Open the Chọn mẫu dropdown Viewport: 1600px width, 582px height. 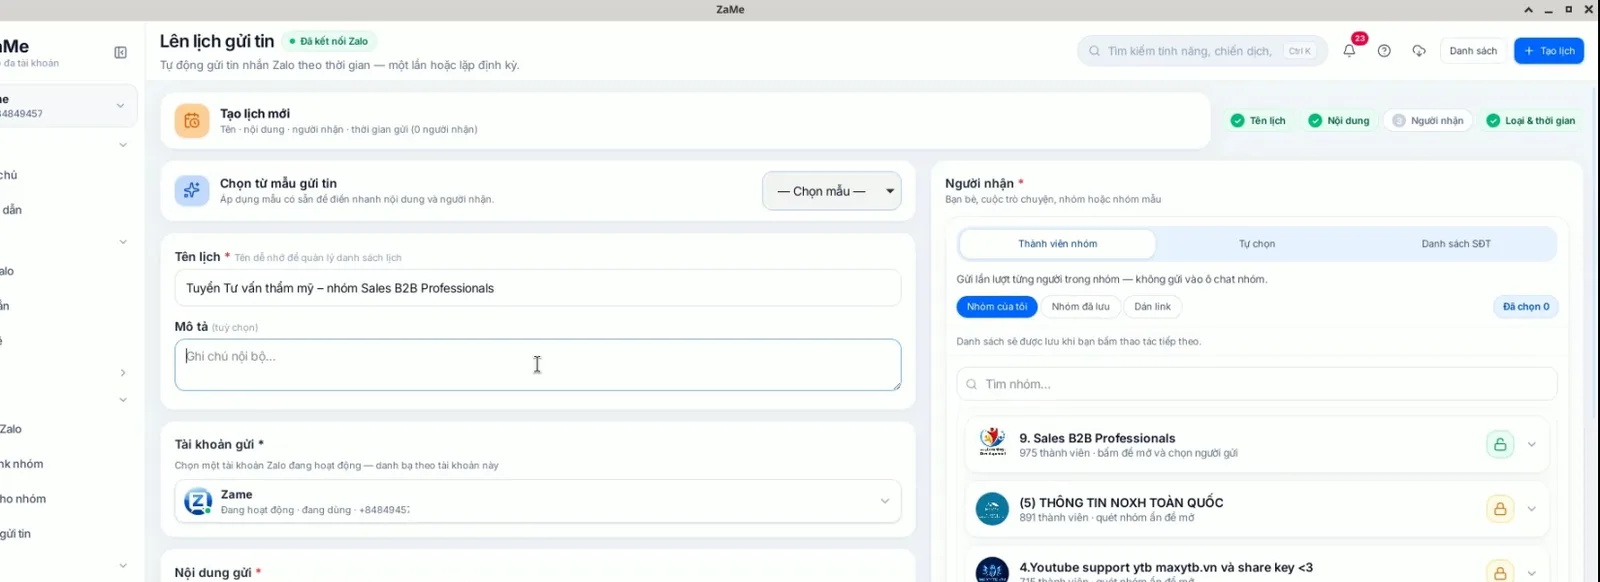[x=832, y=191]
